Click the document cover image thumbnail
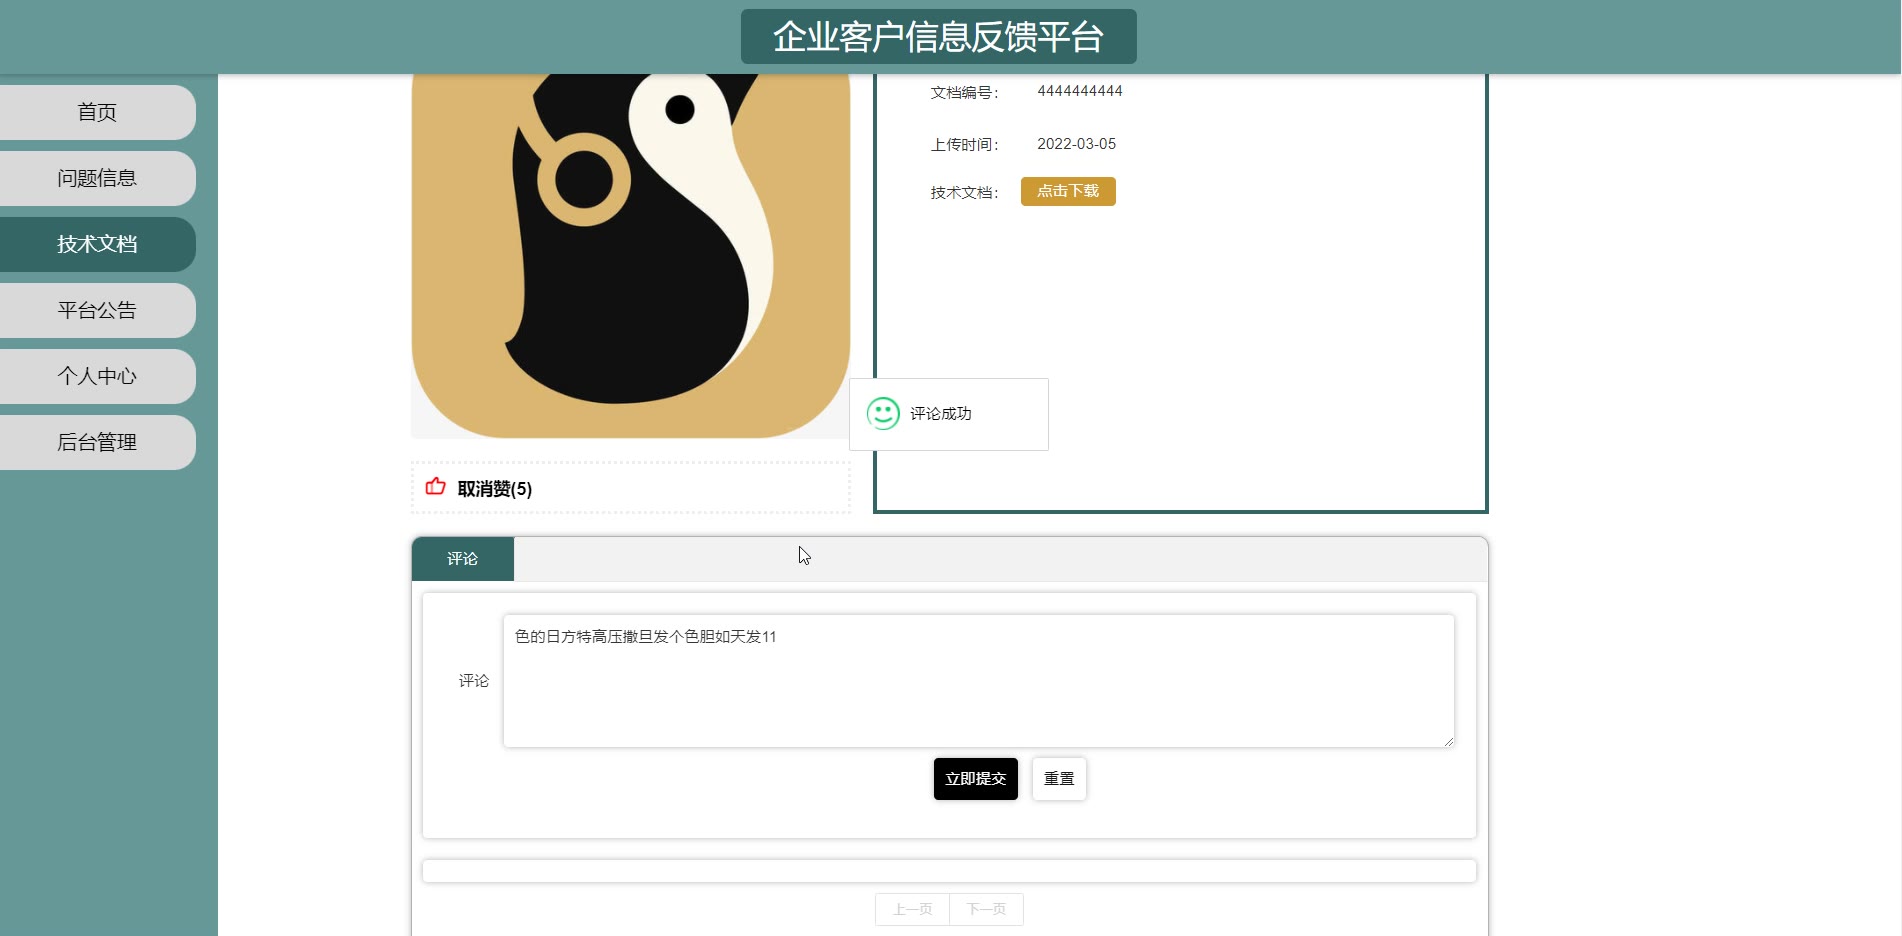Image resolution: width=1902 pixels, height=936 pixels. click(x=631, y=256)
